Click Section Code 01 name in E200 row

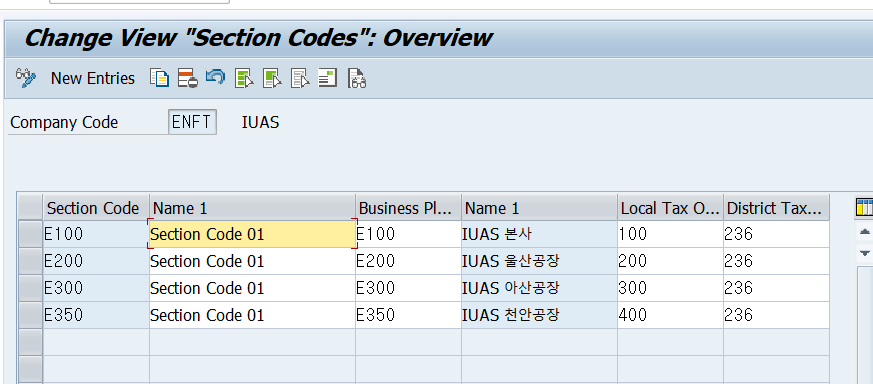pyautogui.click(x=252, y=261)
